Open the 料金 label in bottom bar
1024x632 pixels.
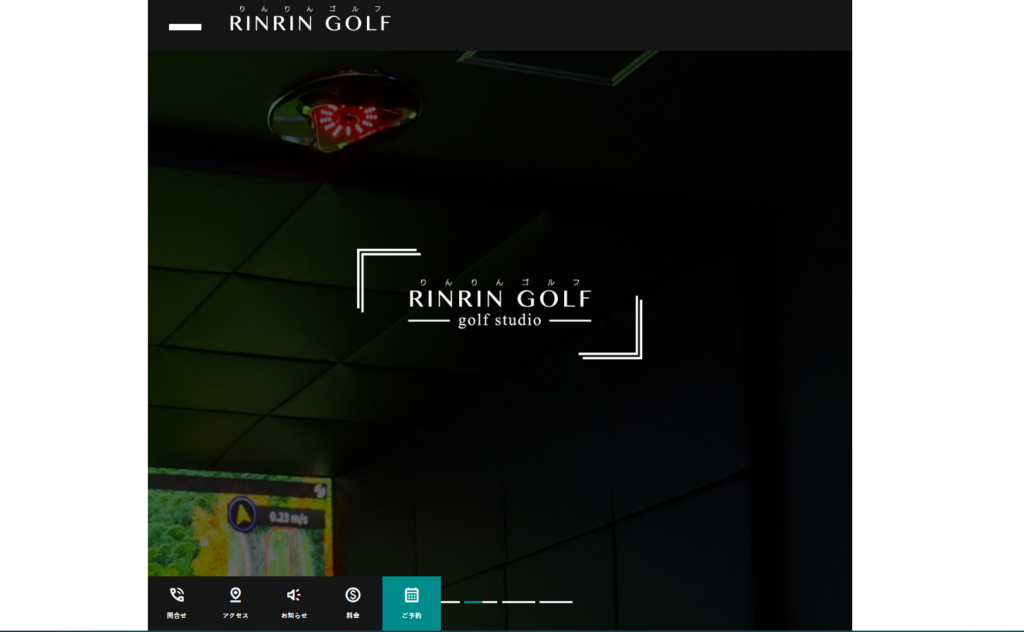[x=353, y=616]
